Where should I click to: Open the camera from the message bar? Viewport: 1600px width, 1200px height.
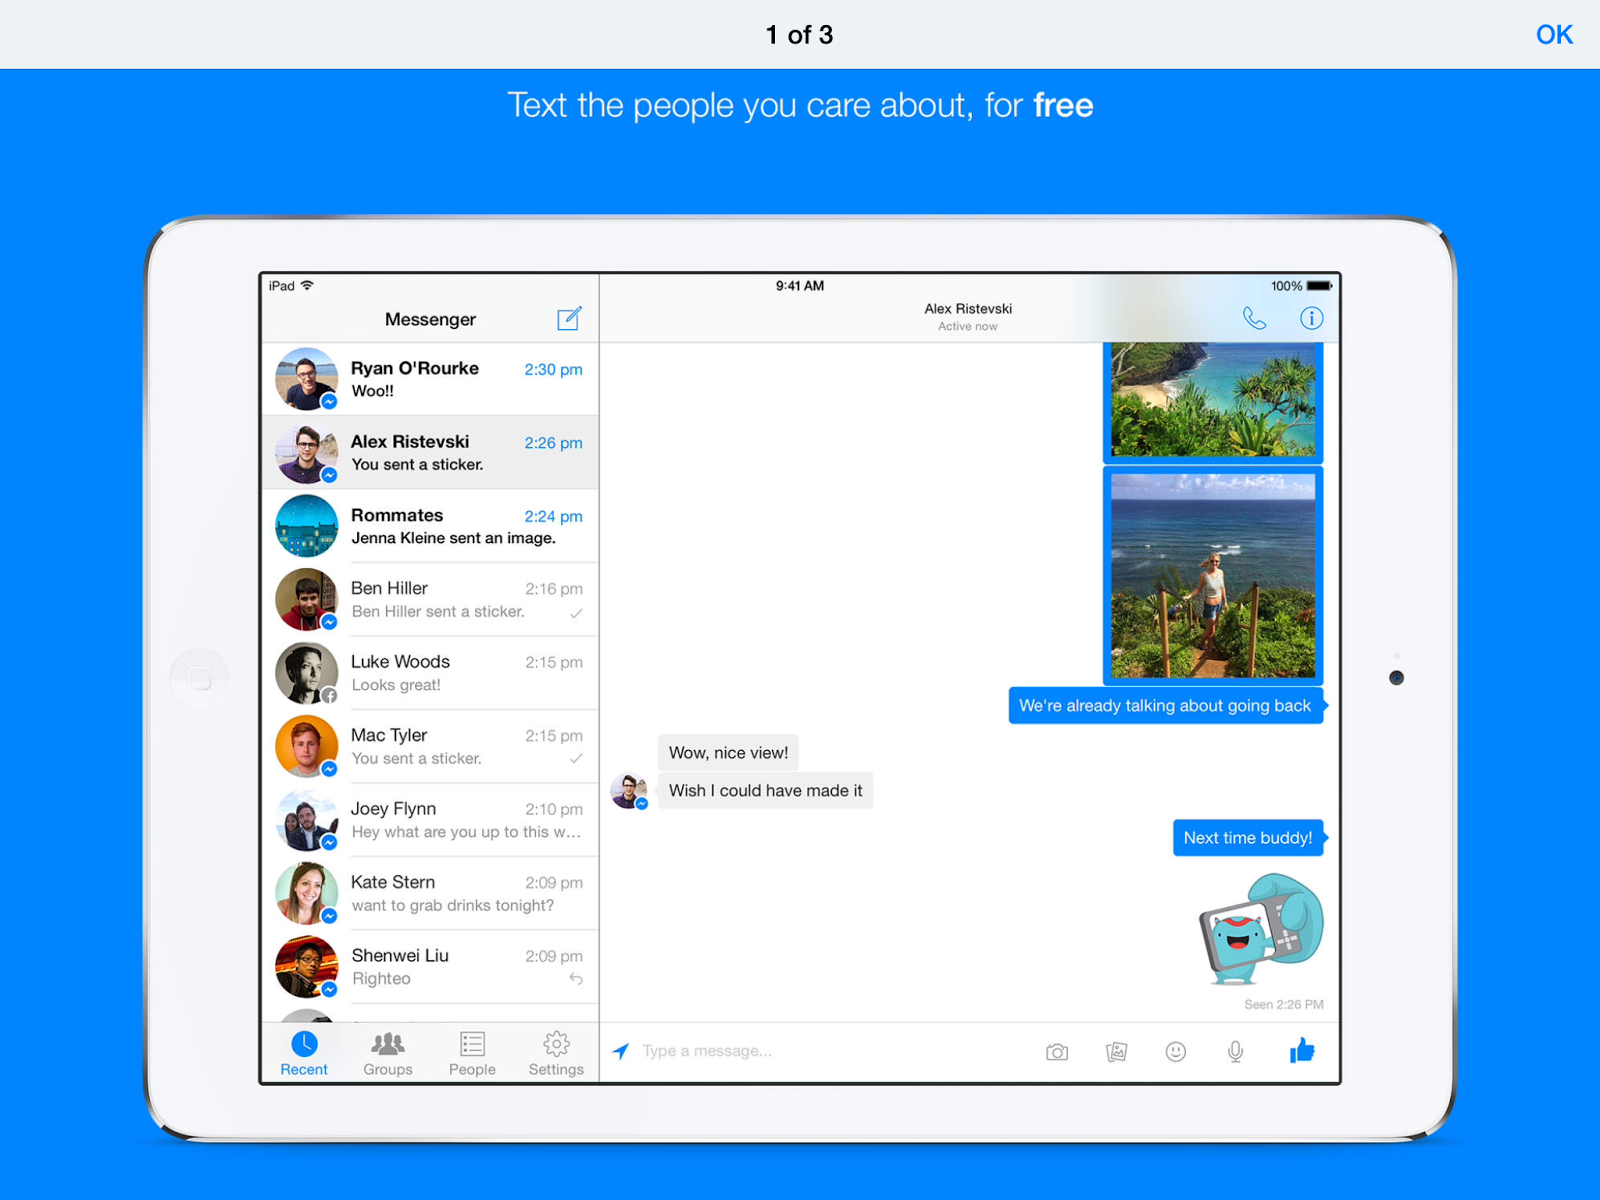coord(1057,1052)
